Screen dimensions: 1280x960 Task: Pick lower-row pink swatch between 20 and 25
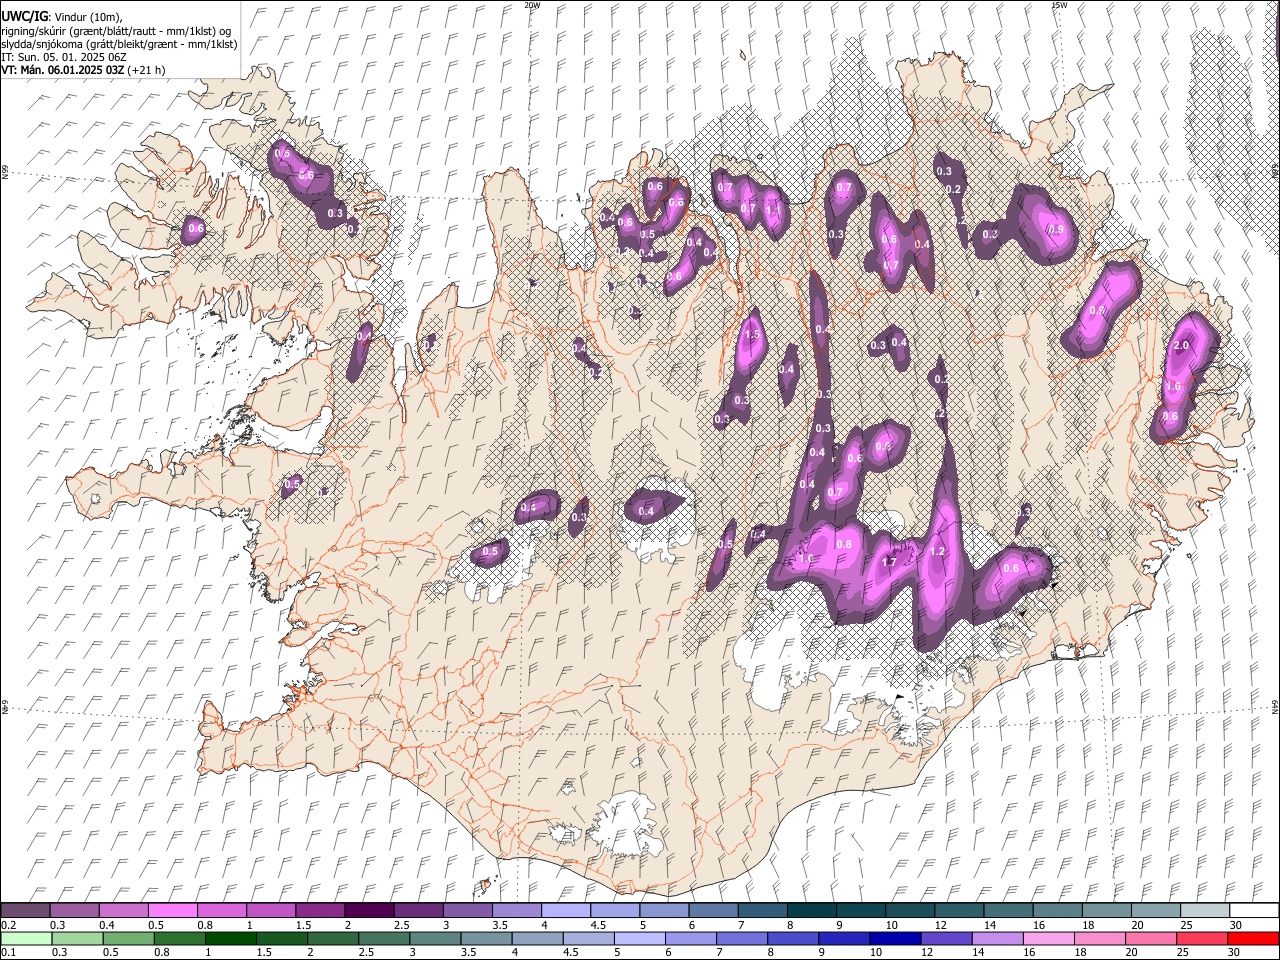click(1151, 938)
